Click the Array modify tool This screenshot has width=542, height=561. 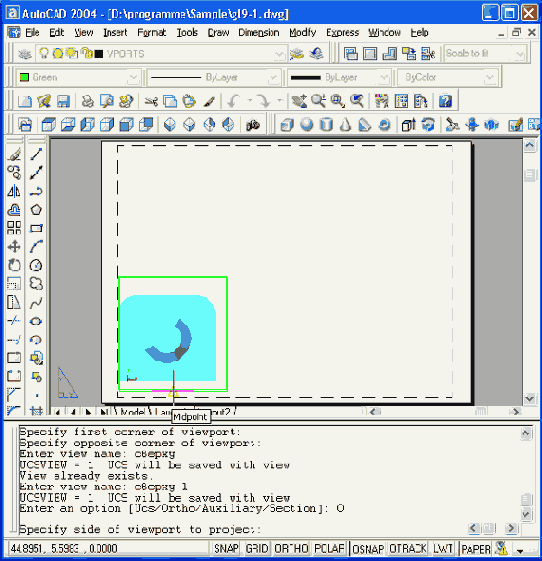point(14,228)
